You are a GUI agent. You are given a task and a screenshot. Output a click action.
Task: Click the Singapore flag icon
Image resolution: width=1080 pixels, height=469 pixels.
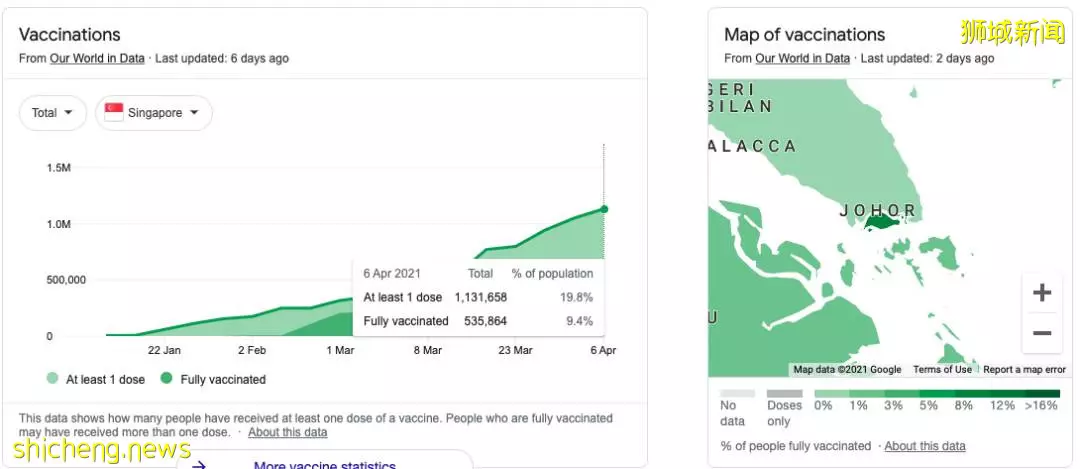[x=114, y=112]
